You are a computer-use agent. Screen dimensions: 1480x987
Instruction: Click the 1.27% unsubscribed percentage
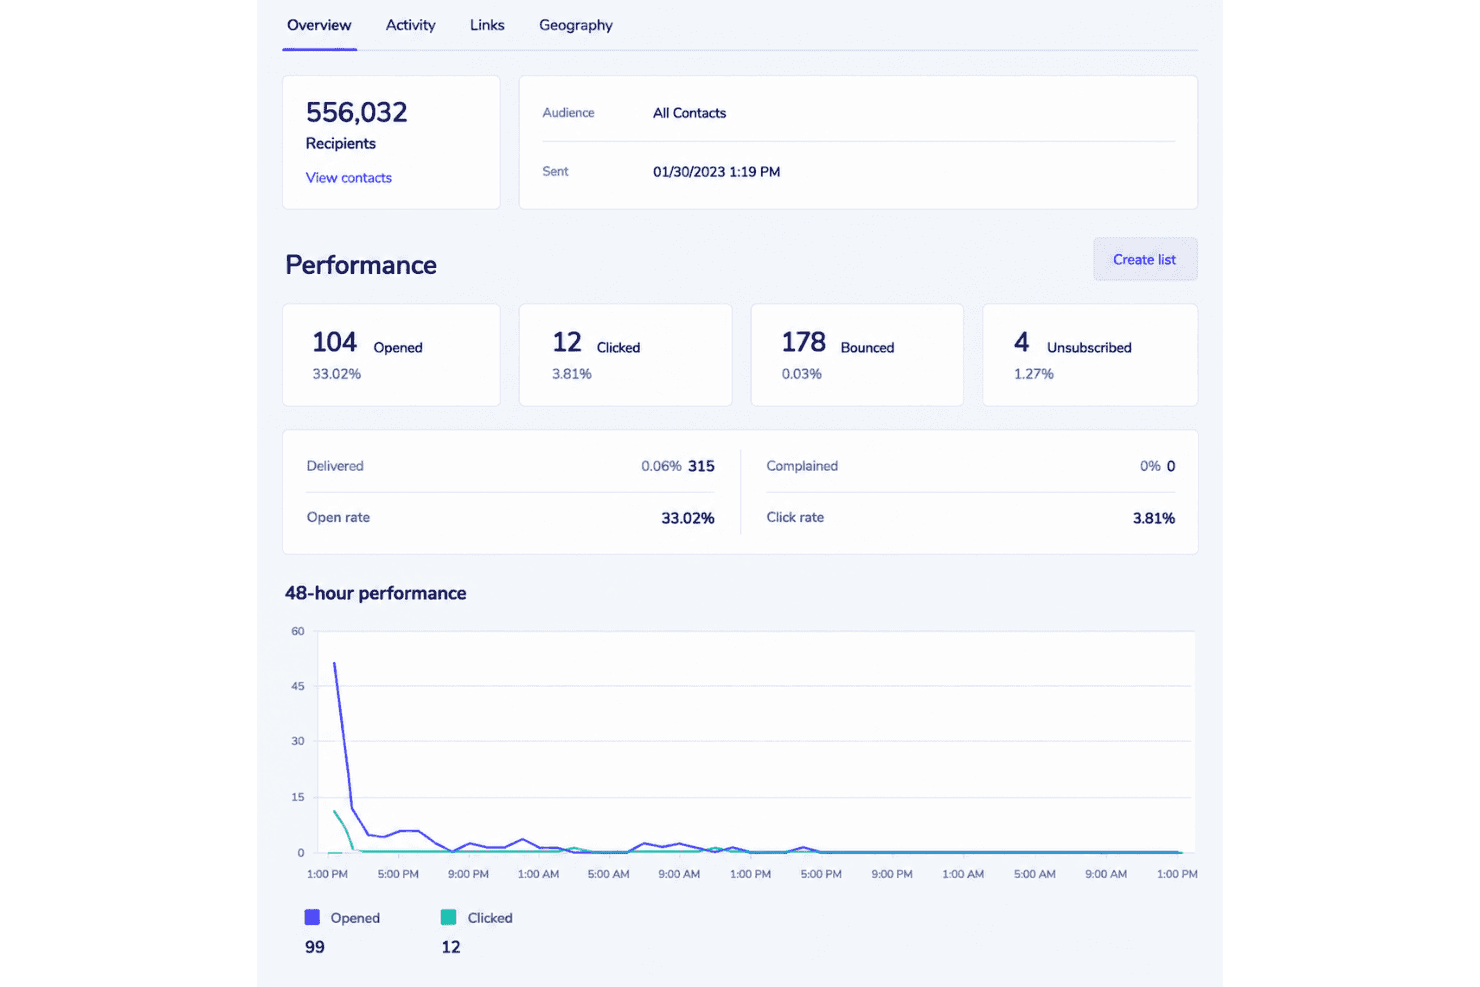tap(1034, 374)
